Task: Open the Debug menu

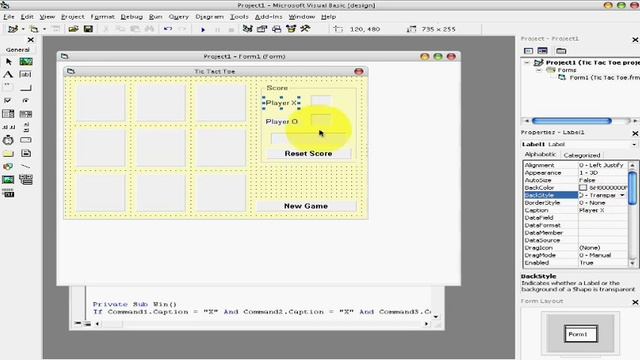Action: (x=131, y=17)
